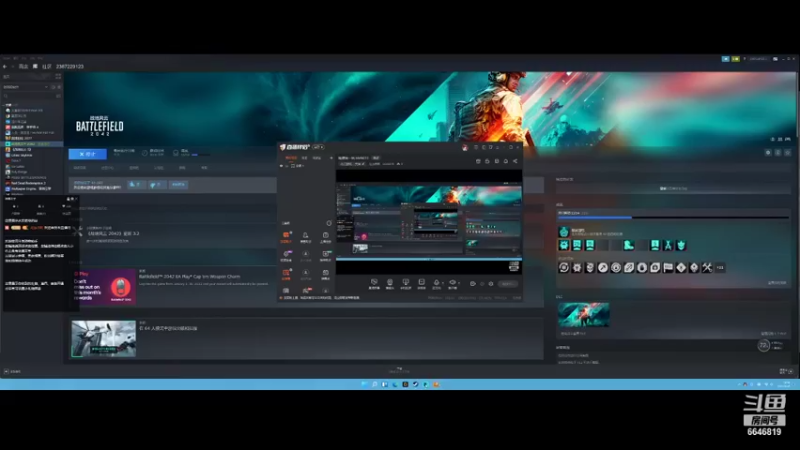Click the achievements progress bar

(x=673, y=218)
